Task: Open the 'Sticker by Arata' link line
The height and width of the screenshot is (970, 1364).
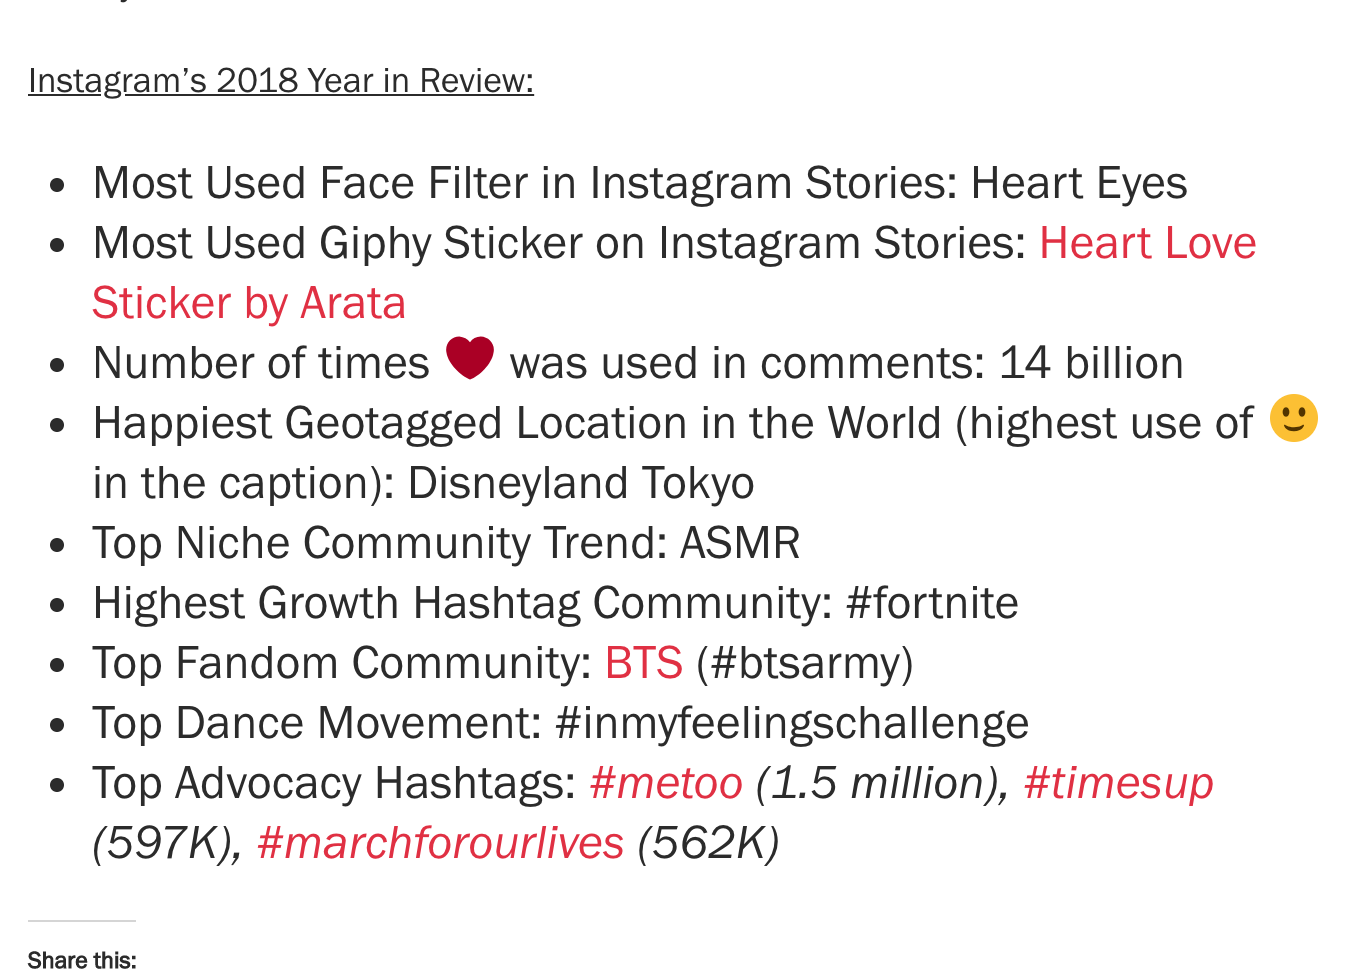Action: coord(249,303)
